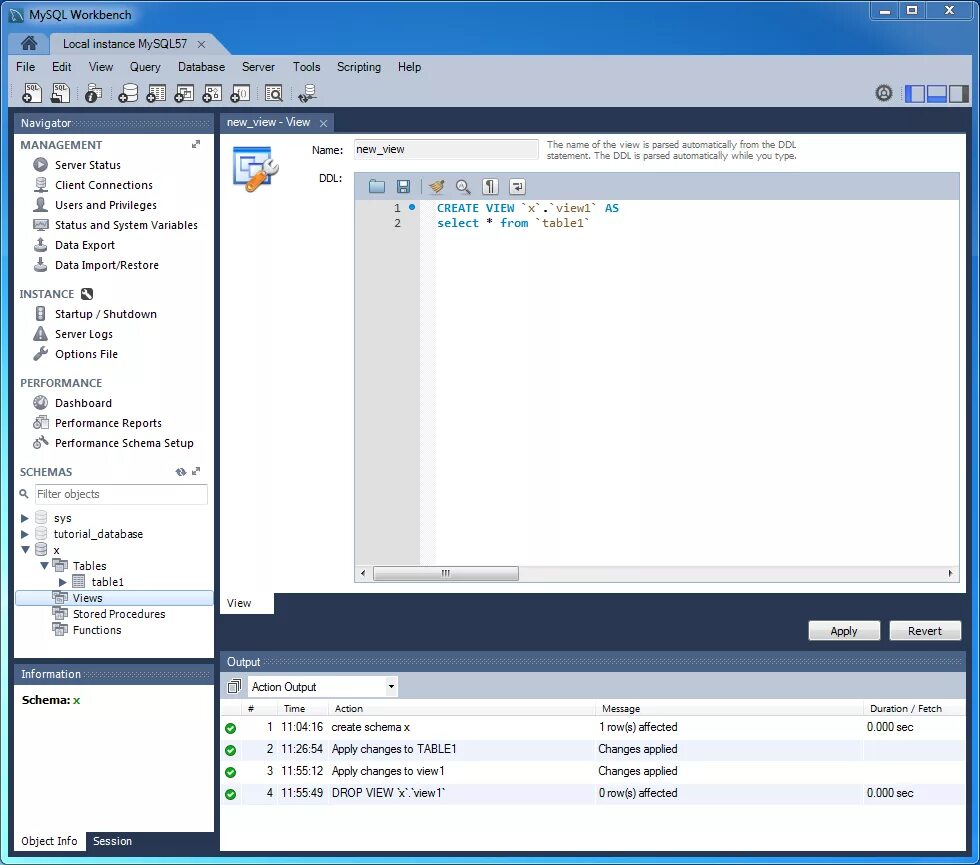980x865 pixels.
Task: Select the Functions tree item
Action: point(97,631)
